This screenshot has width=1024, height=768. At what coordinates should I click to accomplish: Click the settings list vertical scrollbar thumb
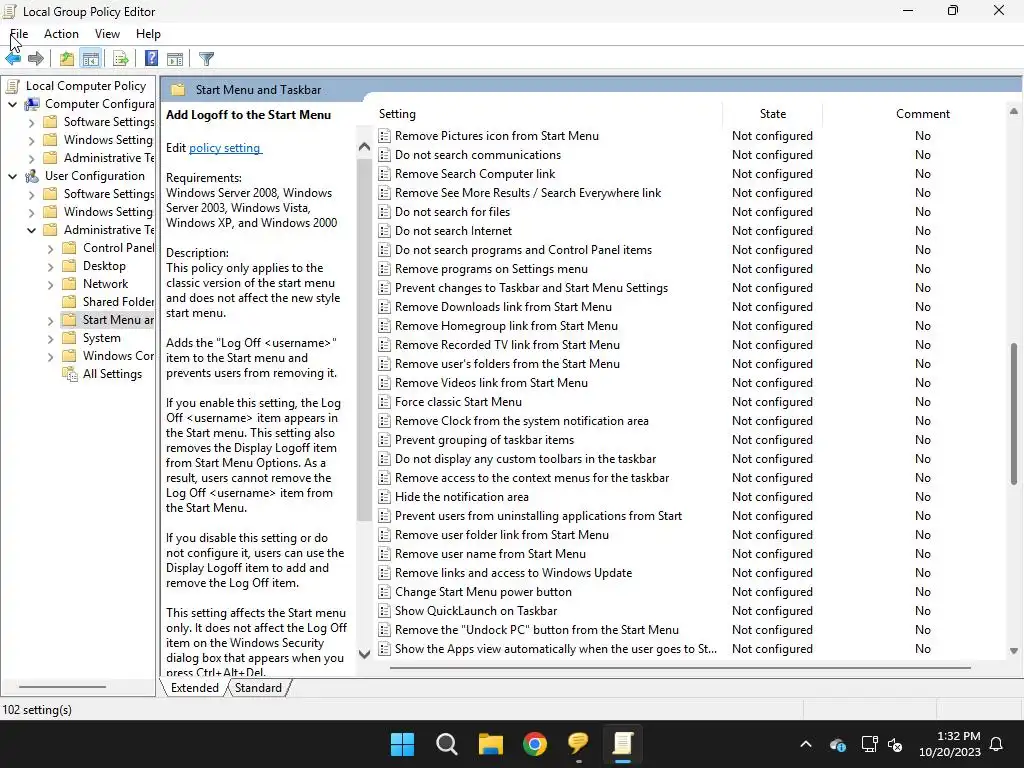(1014, 414)
